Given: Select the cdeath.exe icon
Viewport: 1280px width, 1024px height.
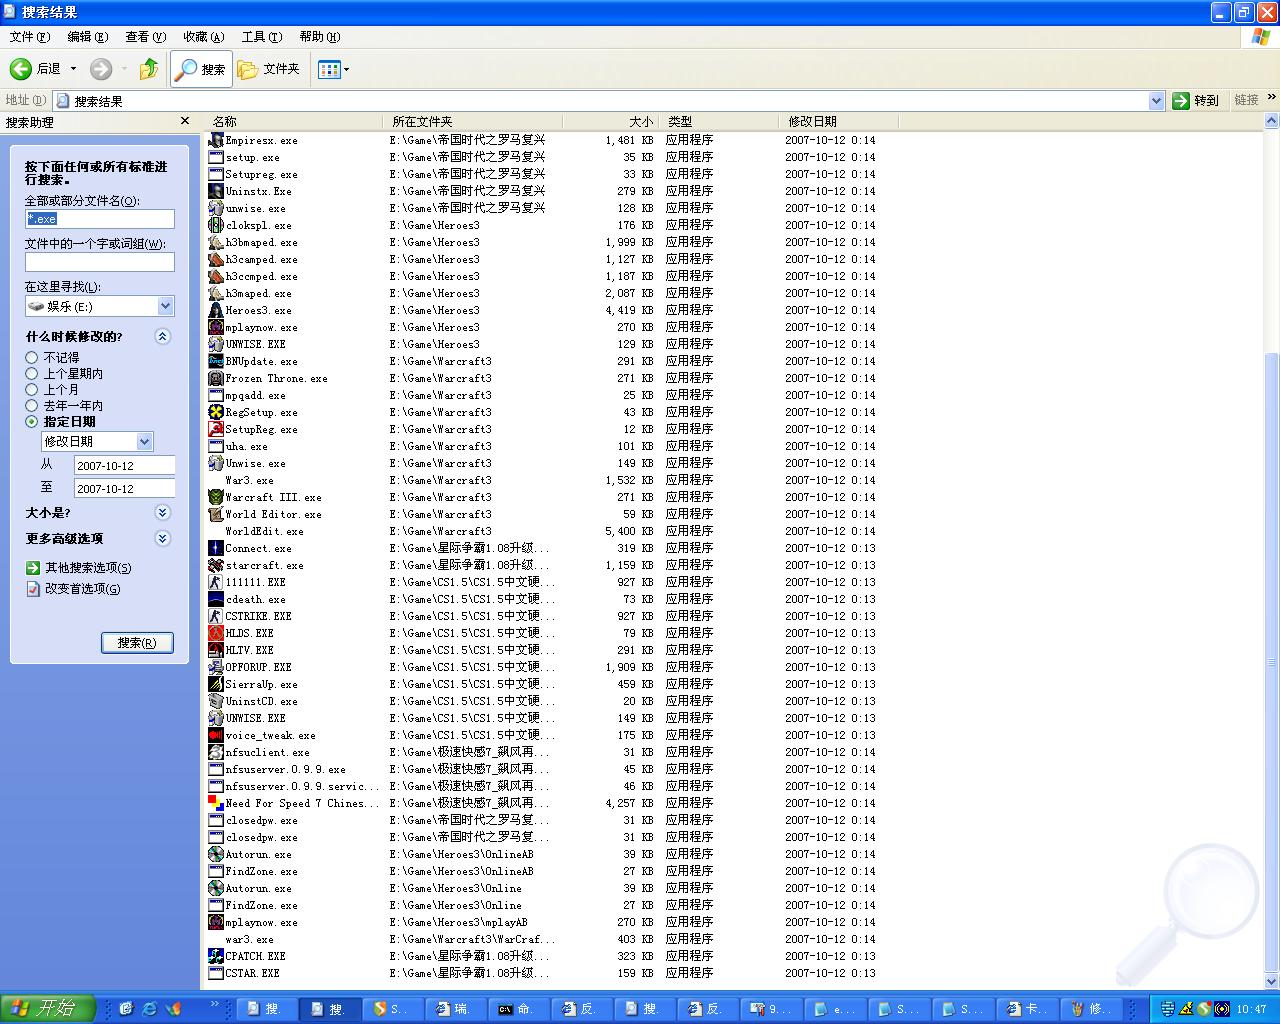Looking at the screenshot, I should (216, 599).
